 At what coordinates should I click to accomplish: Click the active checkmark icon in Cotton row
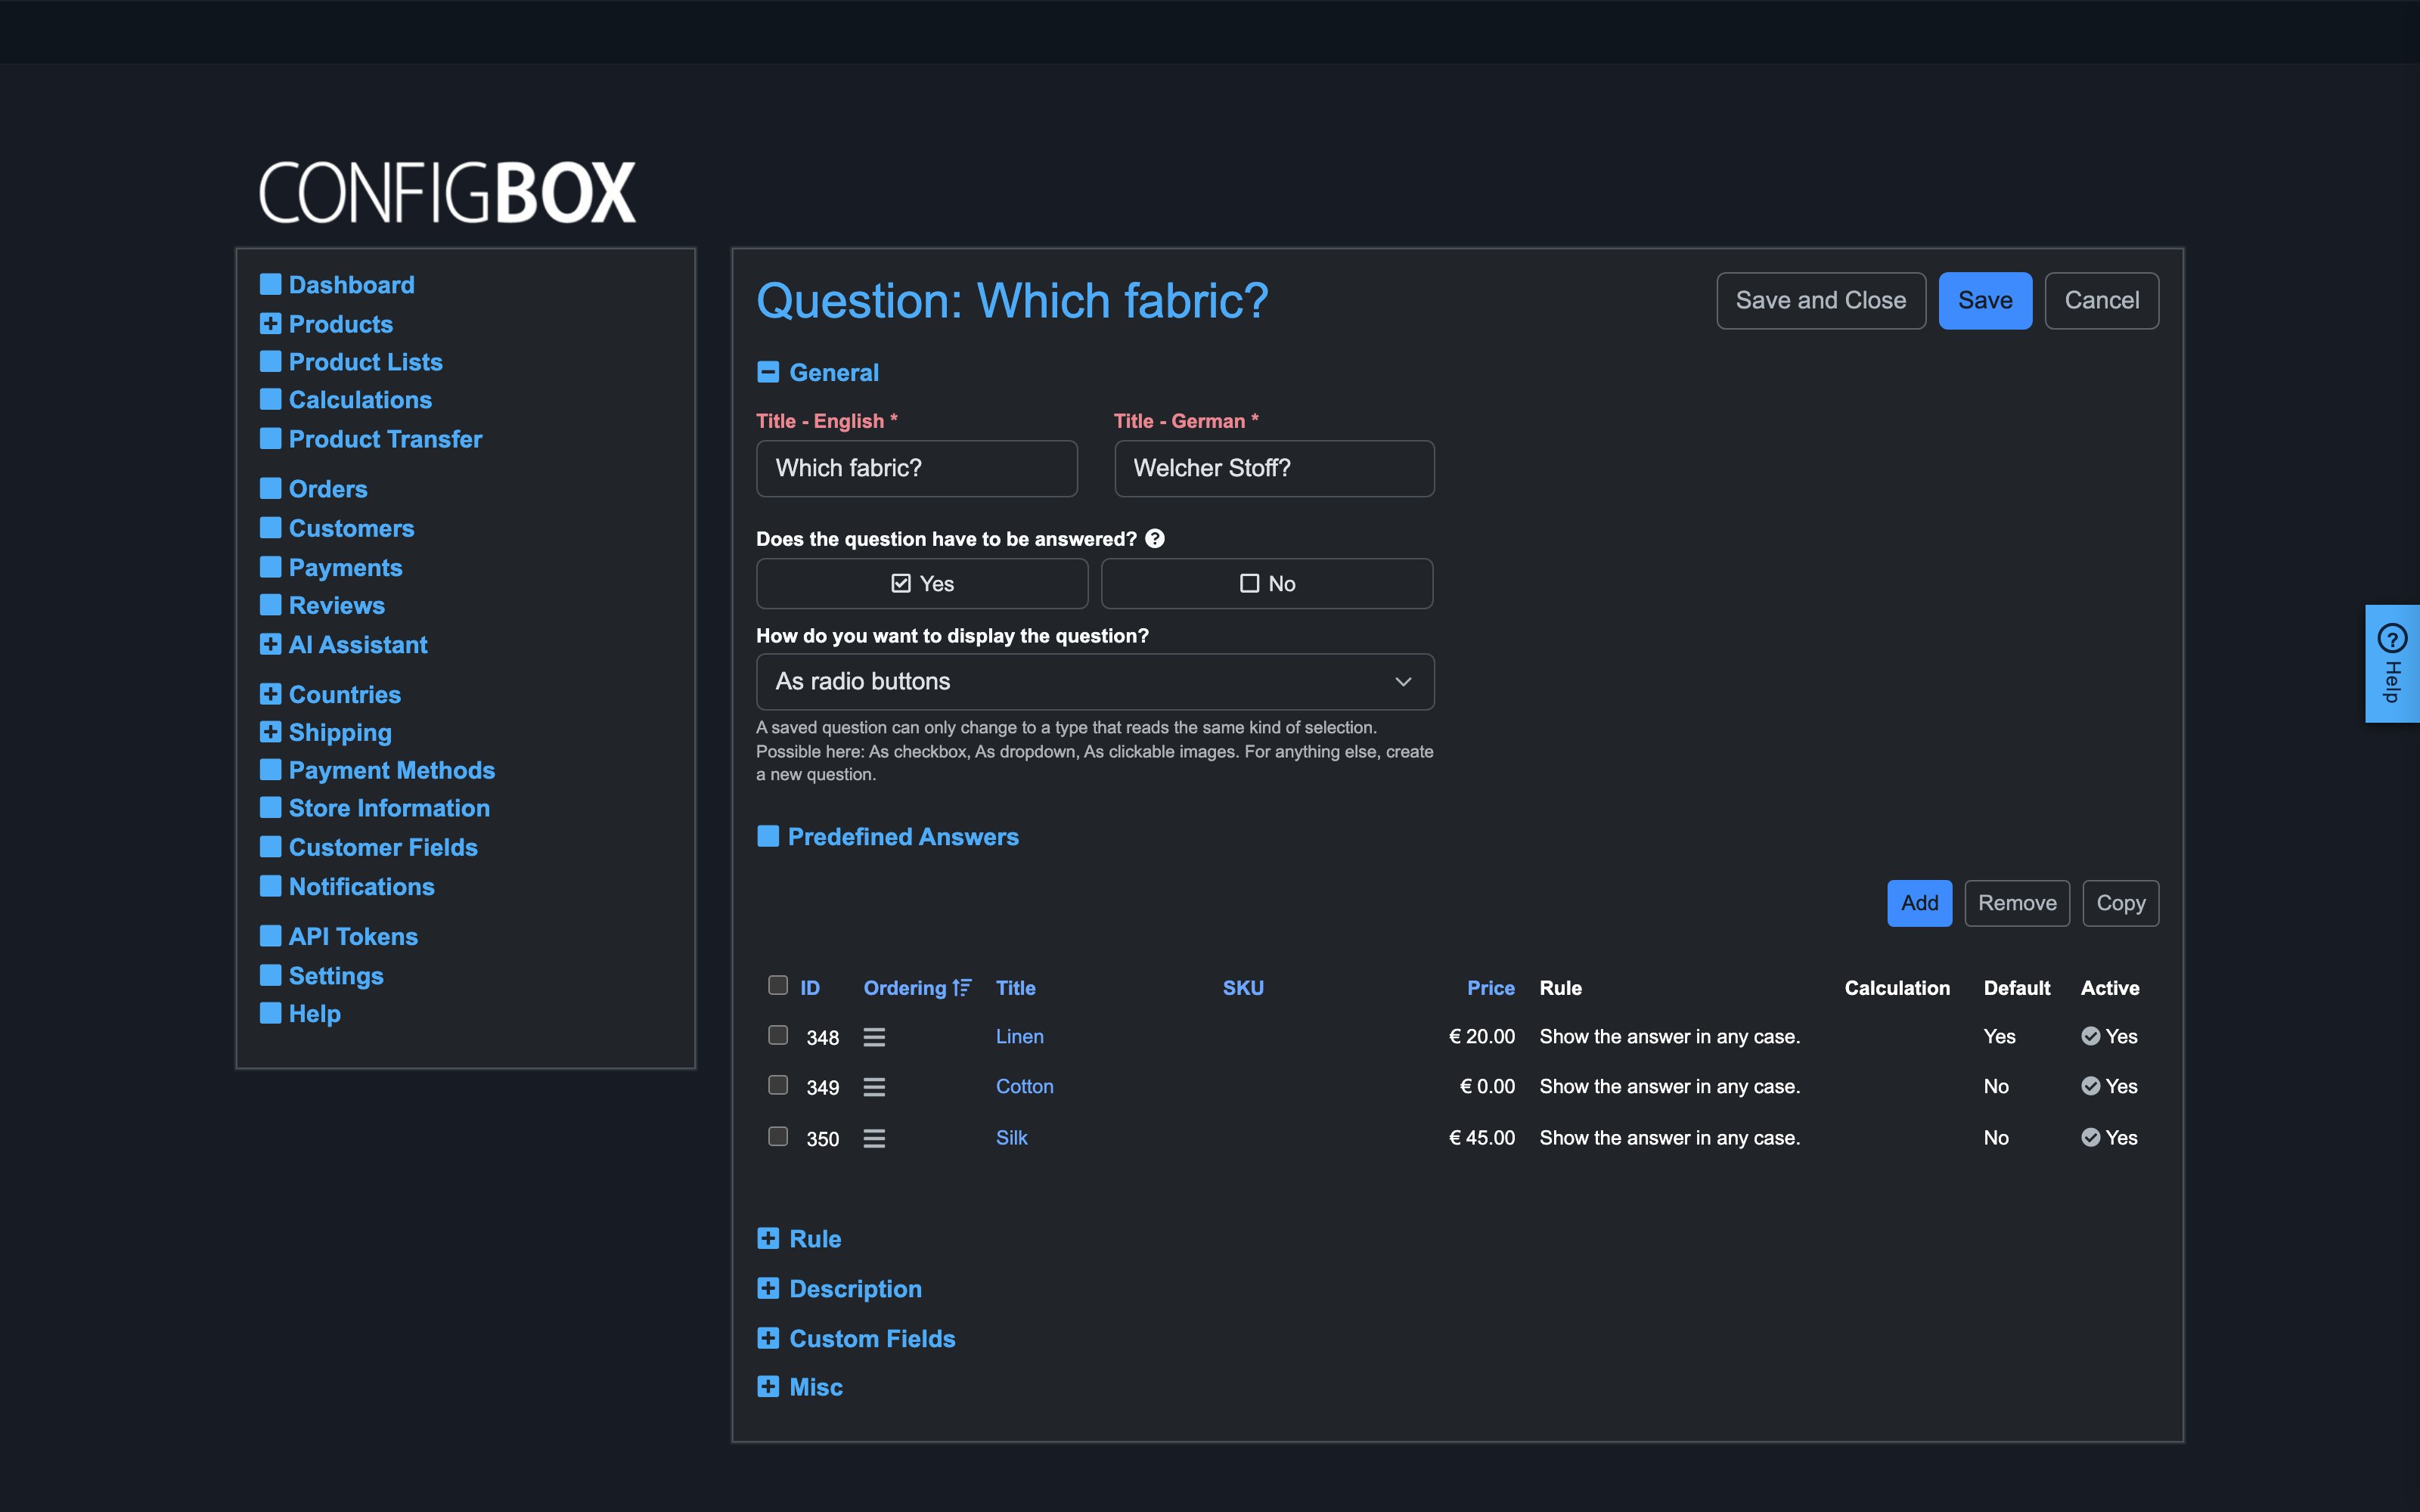2090,1086
